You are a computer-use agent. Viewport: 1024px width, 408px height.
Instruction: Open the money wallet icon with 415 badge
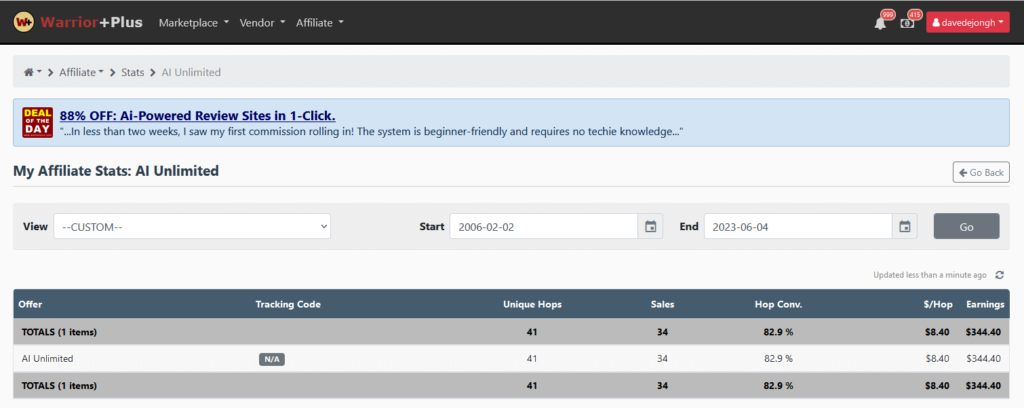coord(907,23)
